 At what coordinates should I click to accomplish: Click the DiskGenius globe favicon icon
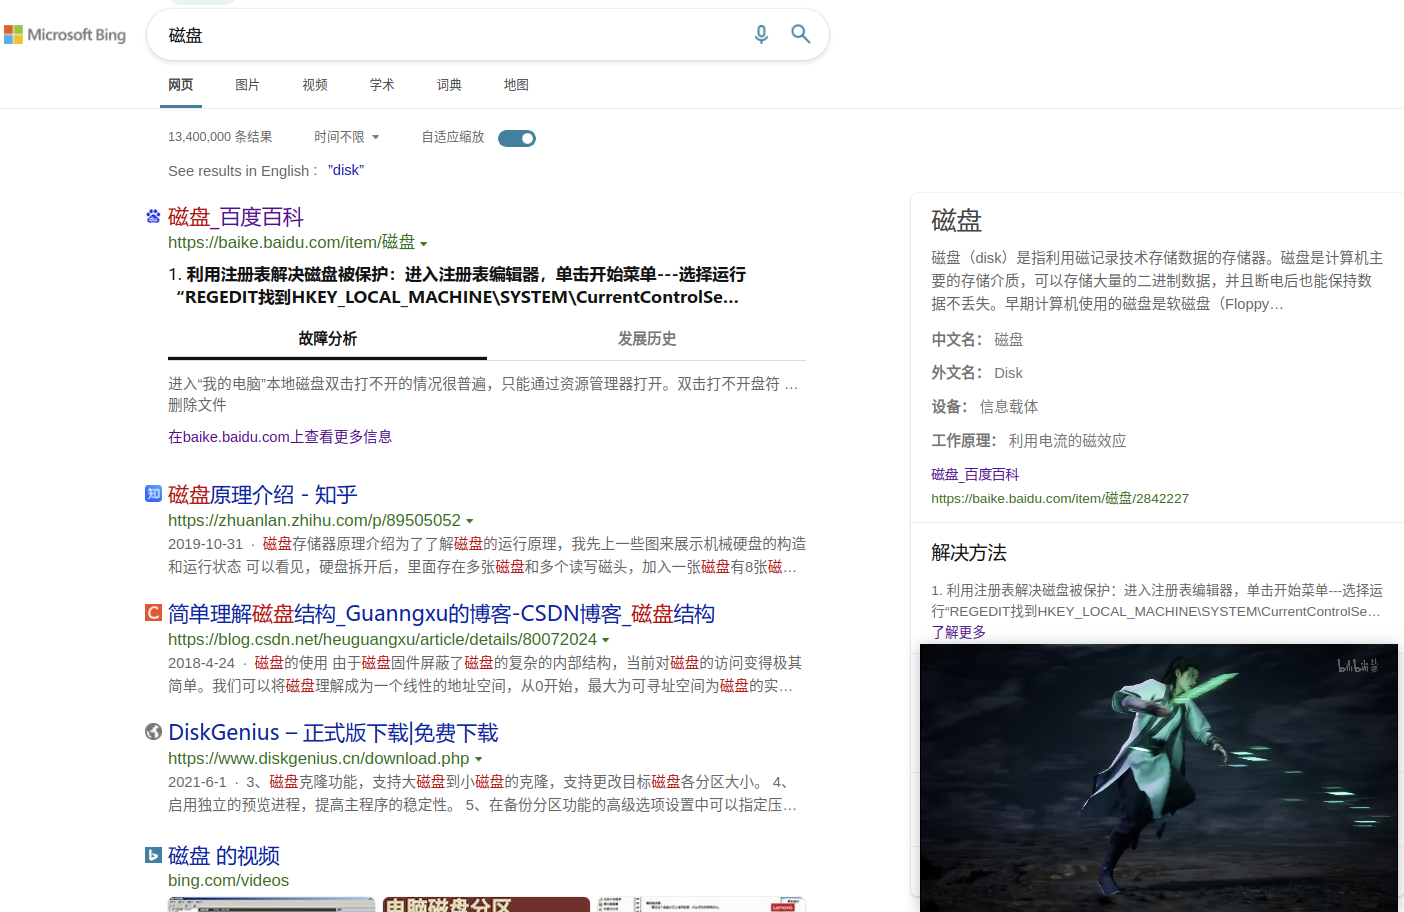coord(153,732)
